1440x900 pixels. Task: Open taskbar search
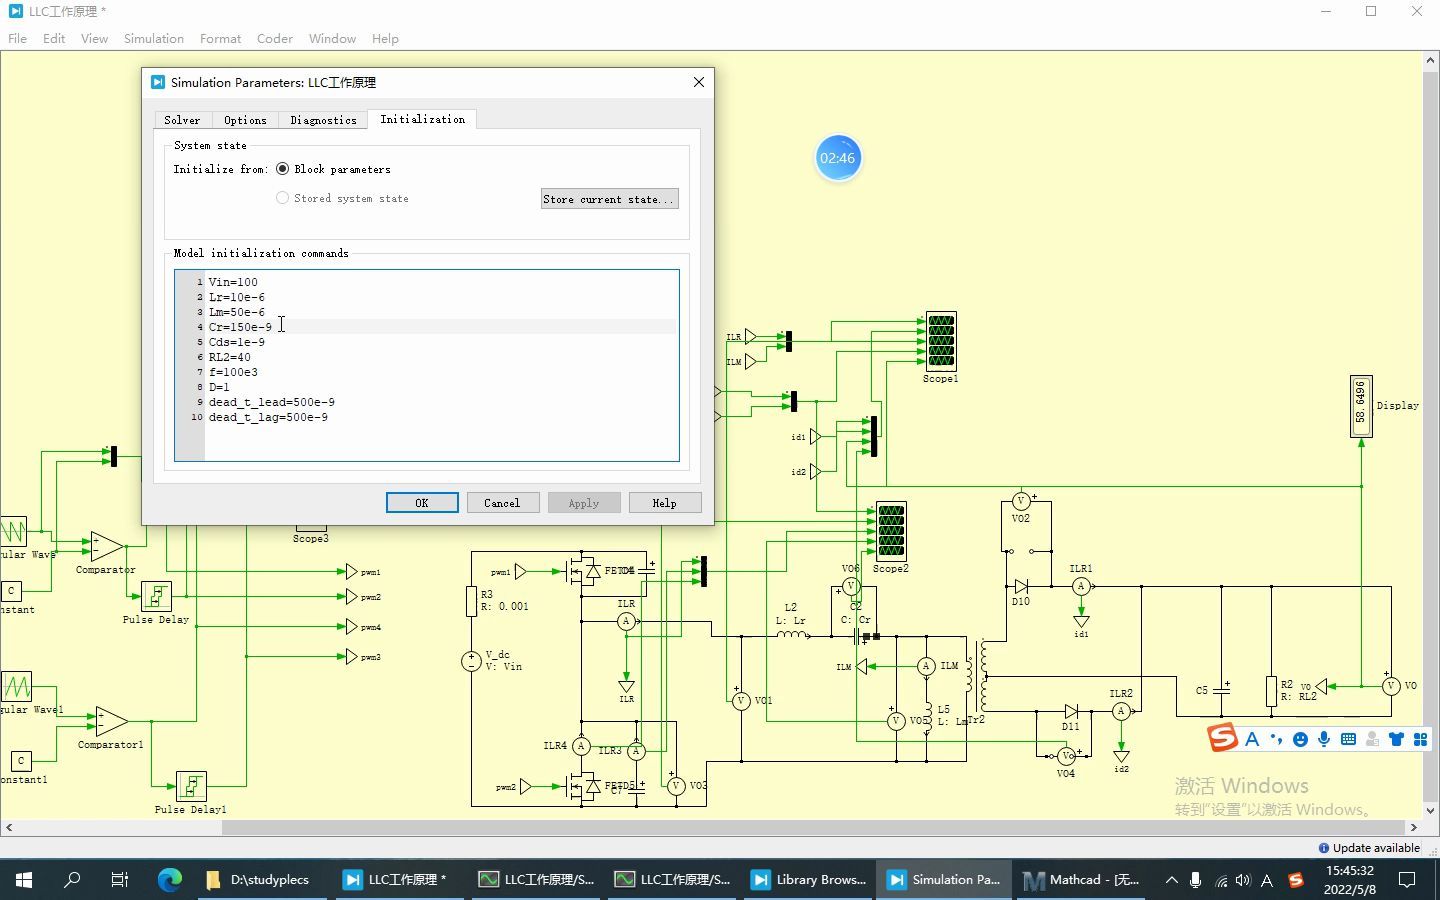pos(72,880)
